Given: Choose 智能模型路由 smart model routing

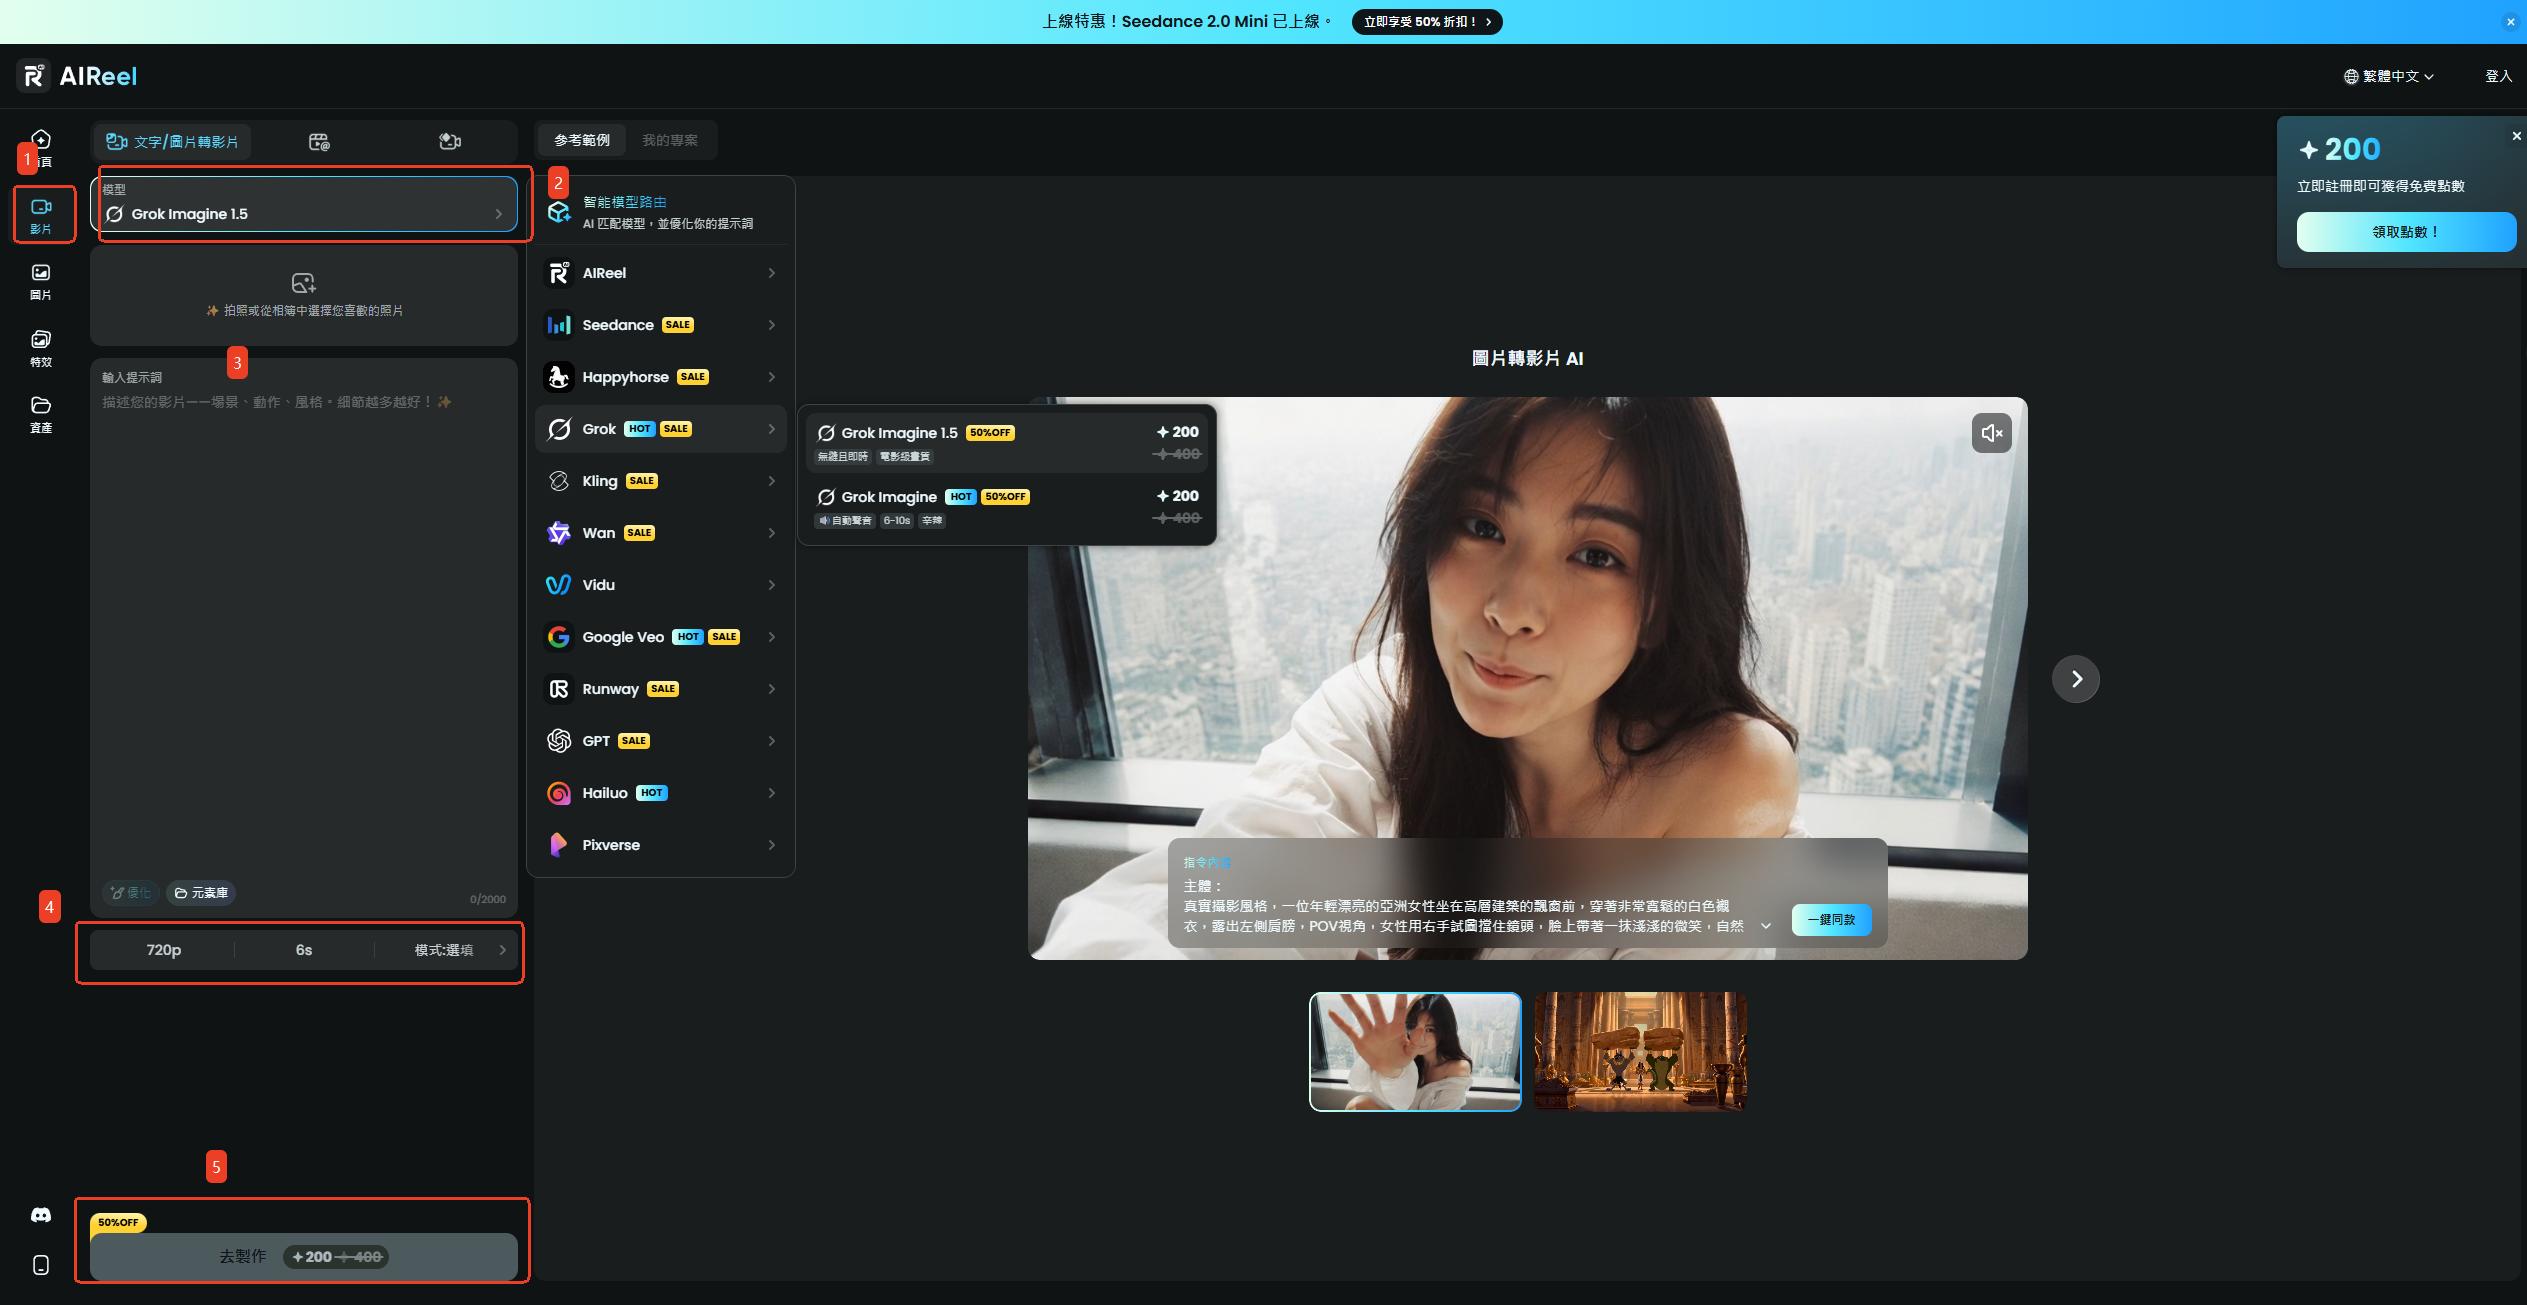Looking at the screenshot, I should (x=662, y=212).
